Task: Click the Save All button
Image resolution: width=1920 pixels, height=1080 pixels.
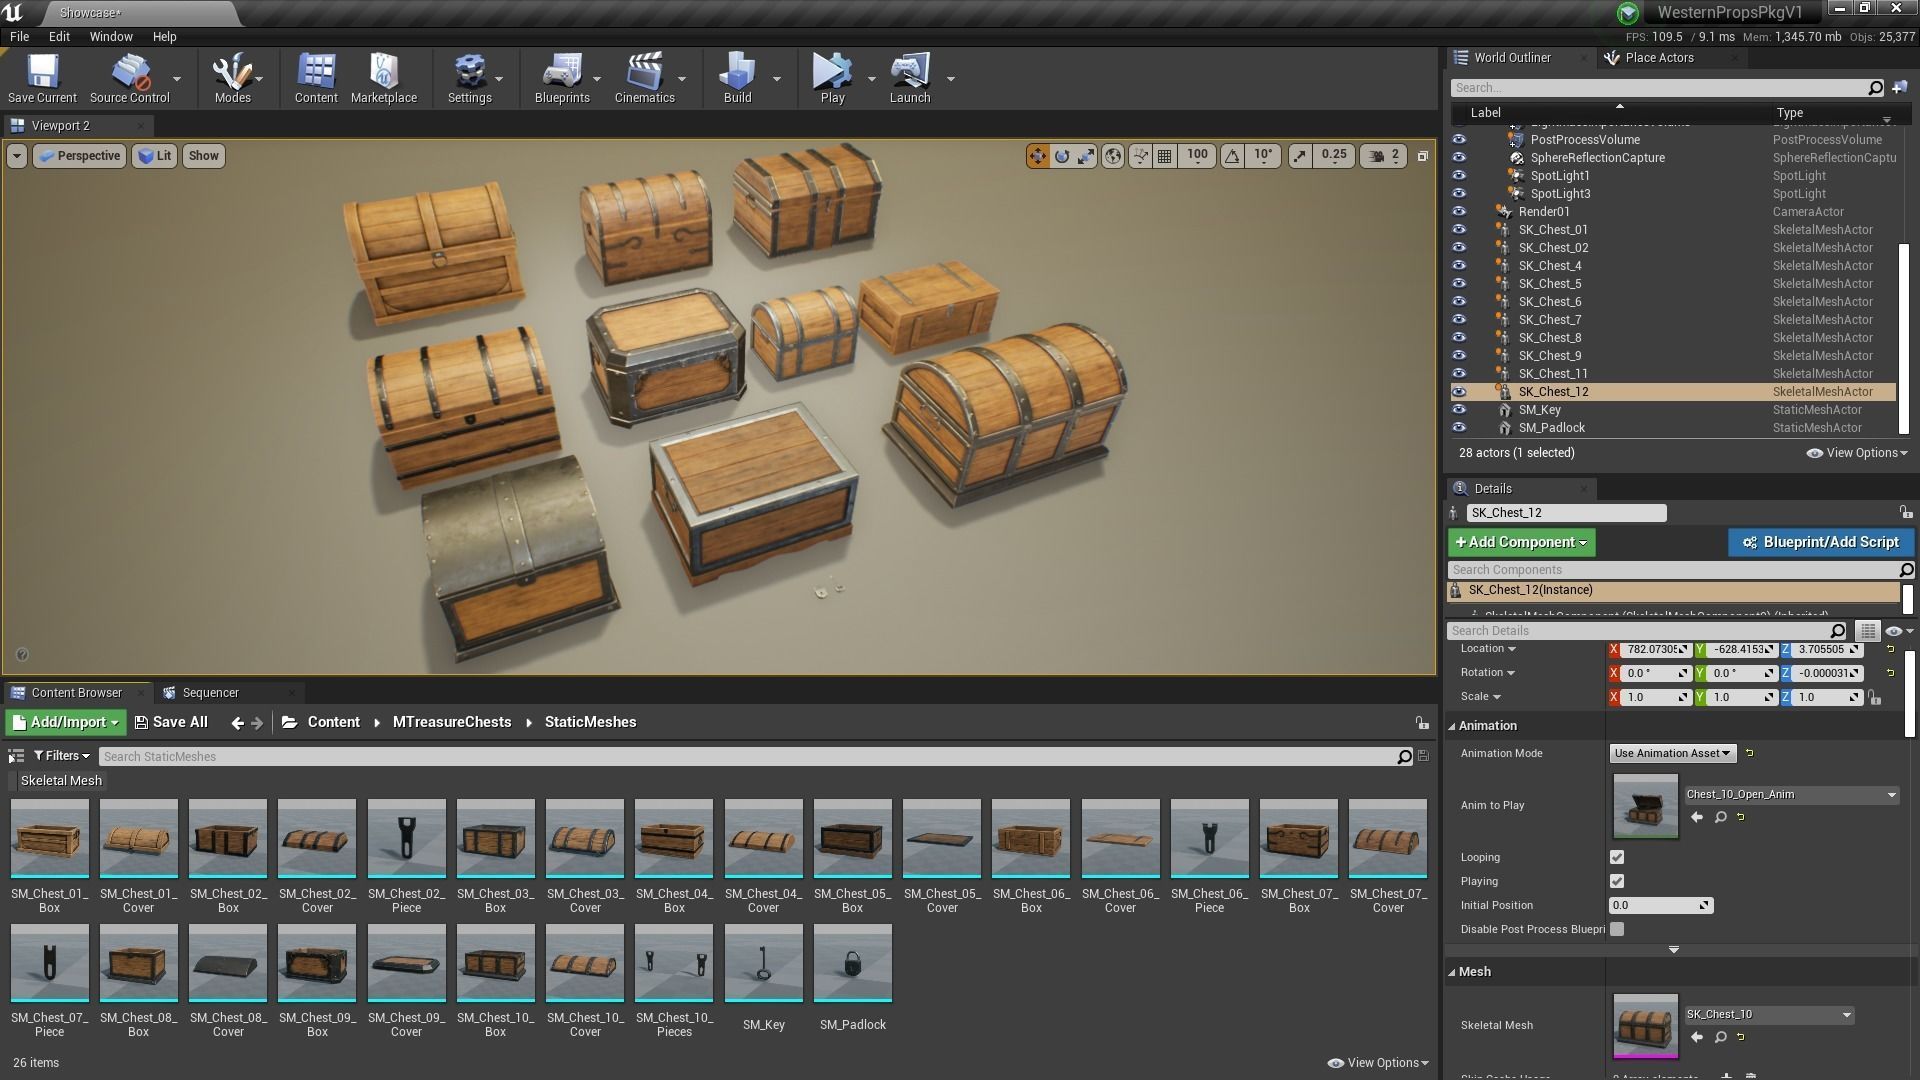Action: pos(171,722)
